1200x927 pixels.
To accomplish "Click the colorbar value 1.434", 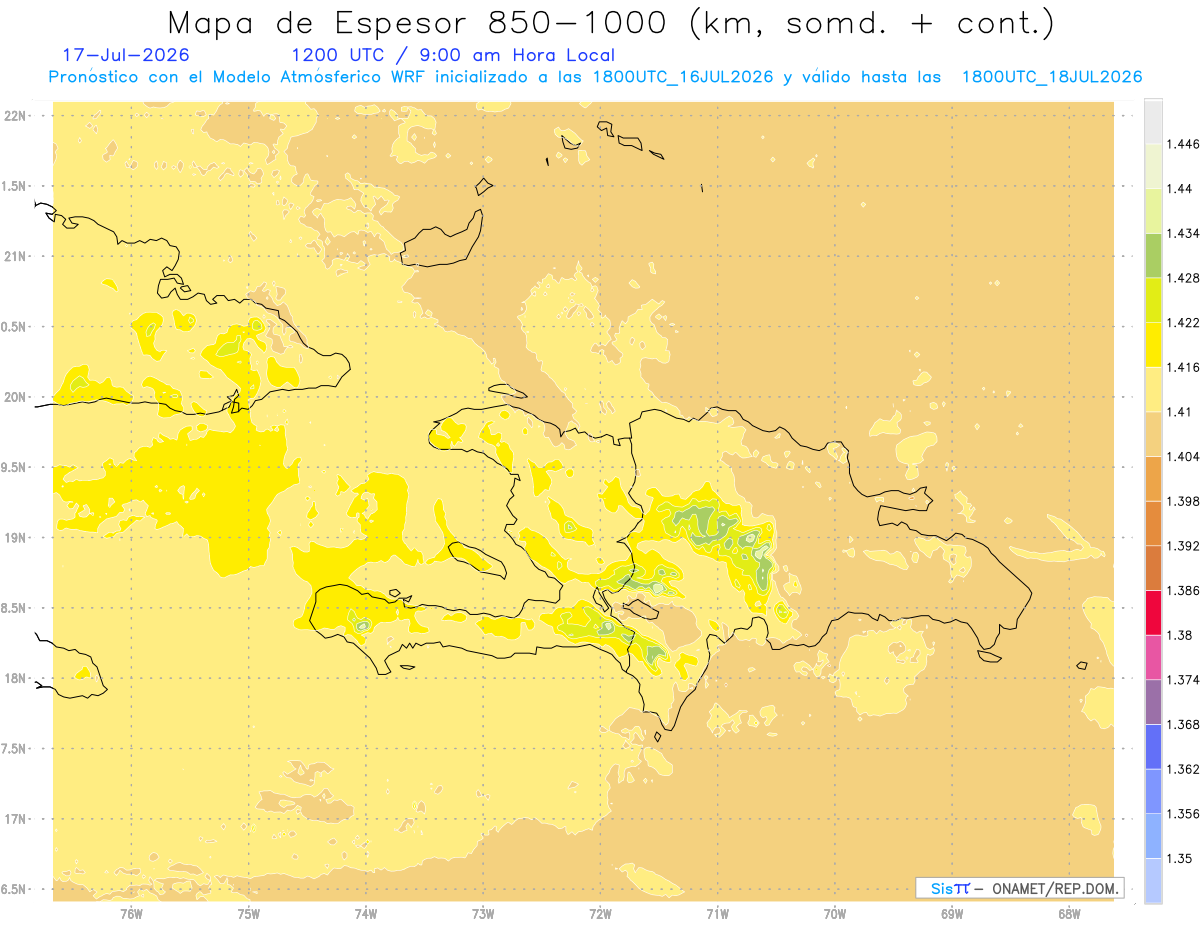I will 1183,233.
